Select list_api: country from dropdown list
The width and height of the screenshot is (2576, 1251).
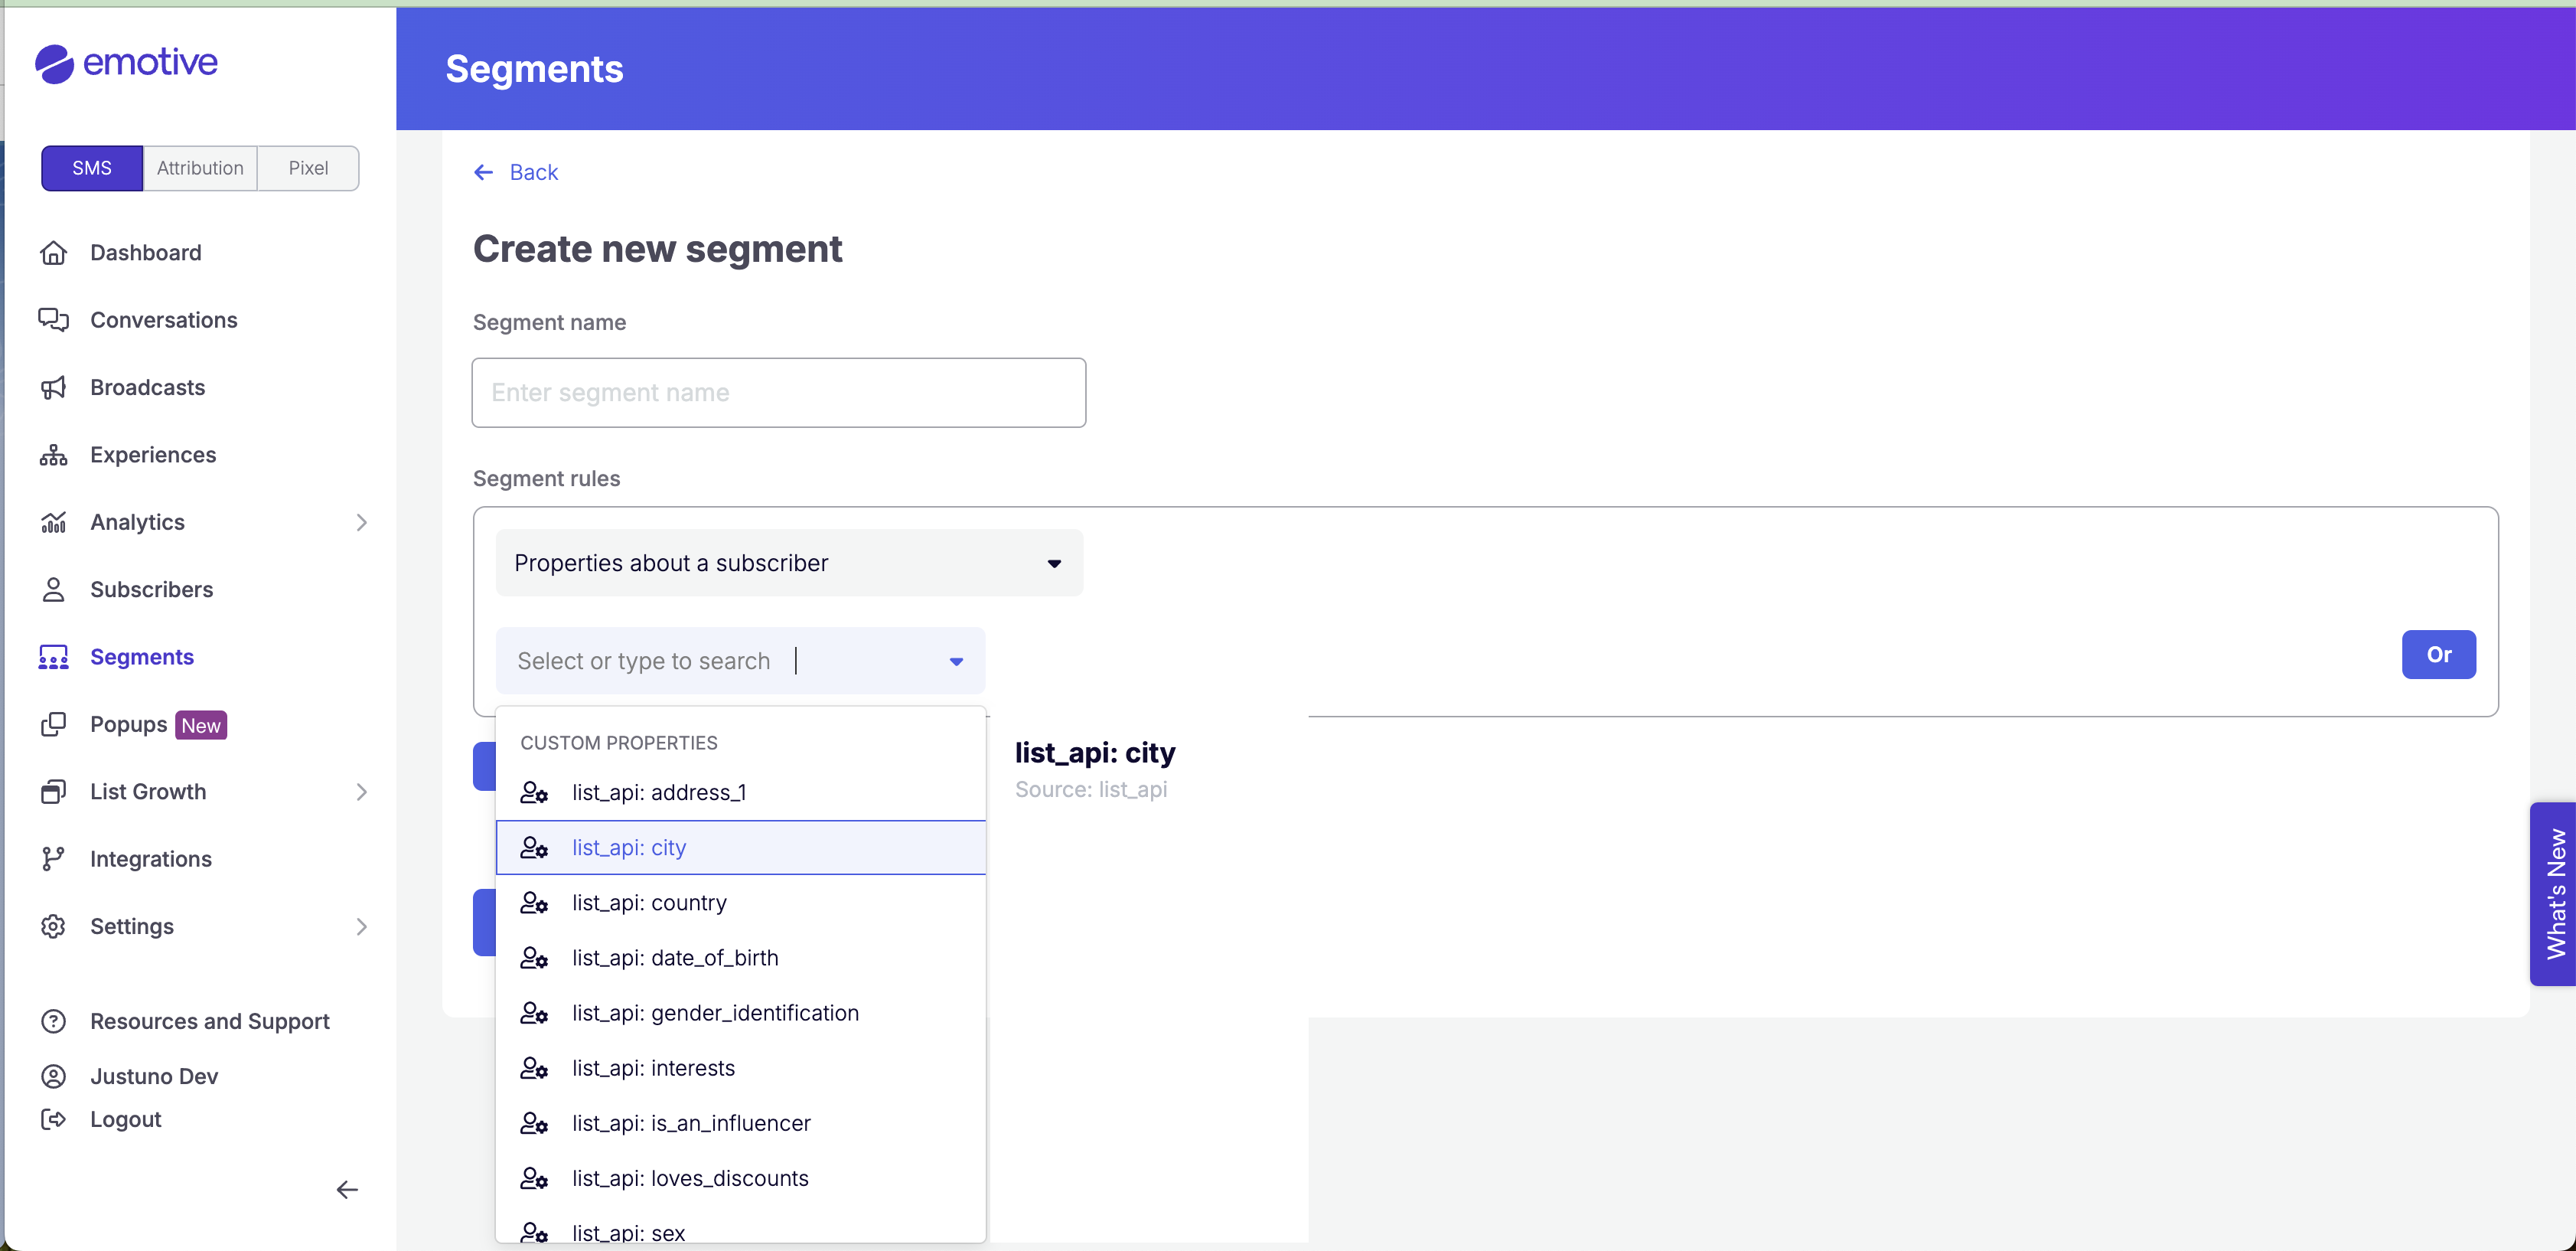(x=649, y=903)
